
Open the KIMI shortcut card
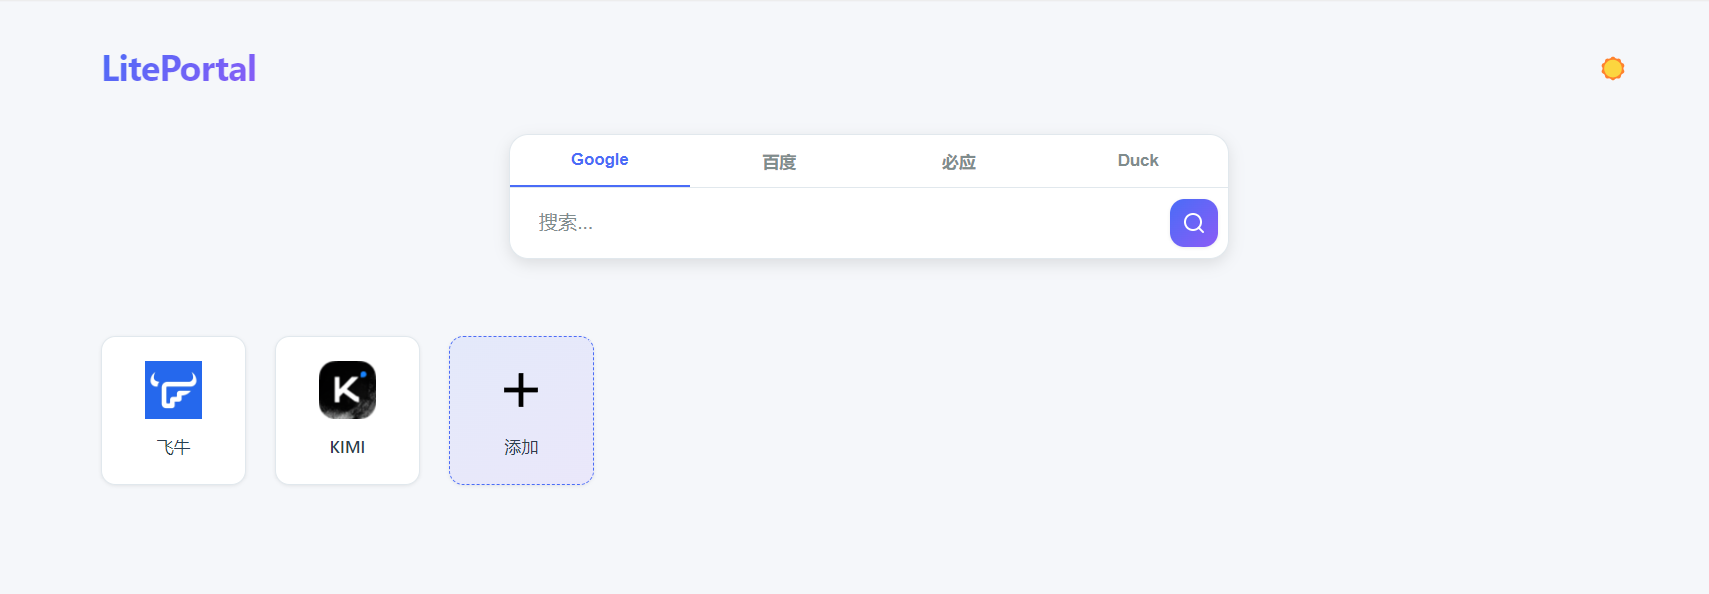point(347,410)
